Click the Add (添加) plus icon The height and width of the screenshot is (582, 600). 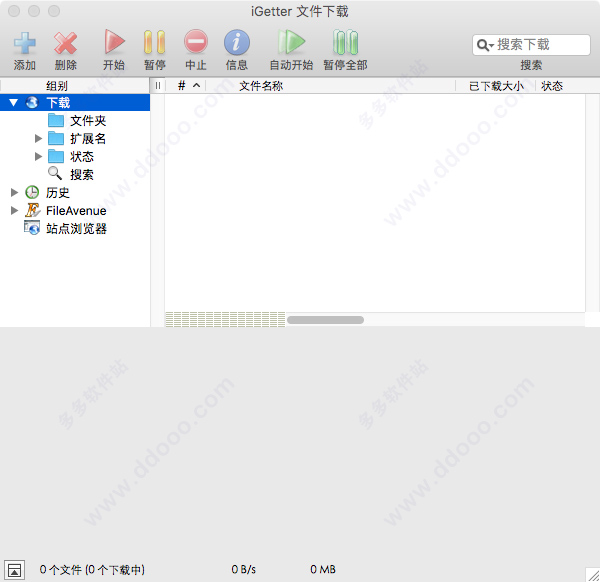point(25,43)
